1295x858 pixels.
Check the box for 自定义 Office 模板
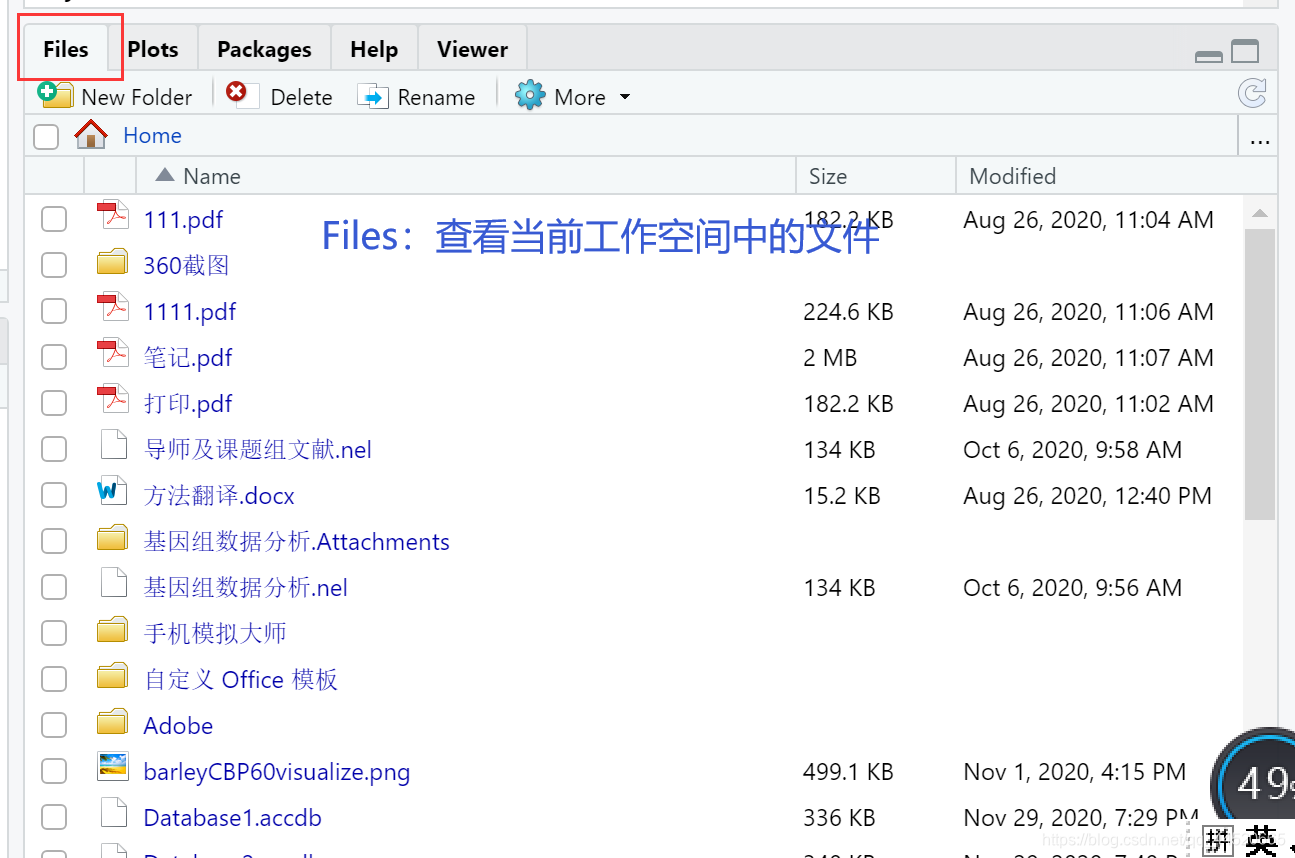[x=54, y=679]
